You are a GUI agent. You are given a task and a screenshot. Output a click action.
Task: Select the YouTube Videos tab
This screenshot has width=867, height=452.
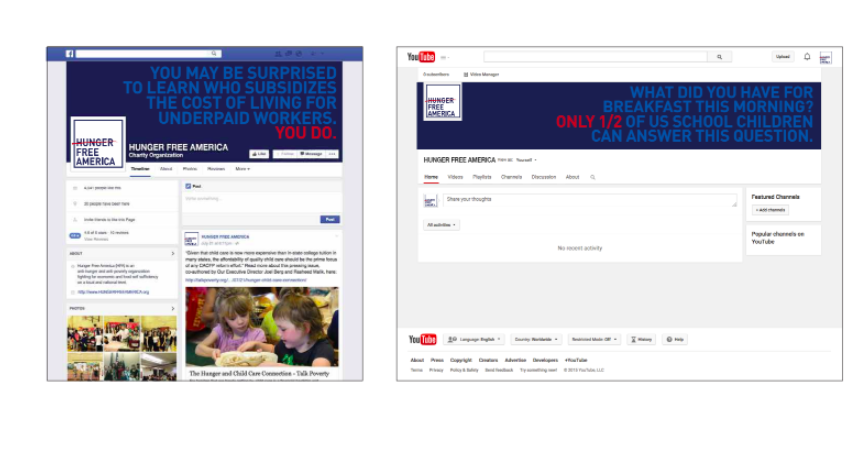455,177
